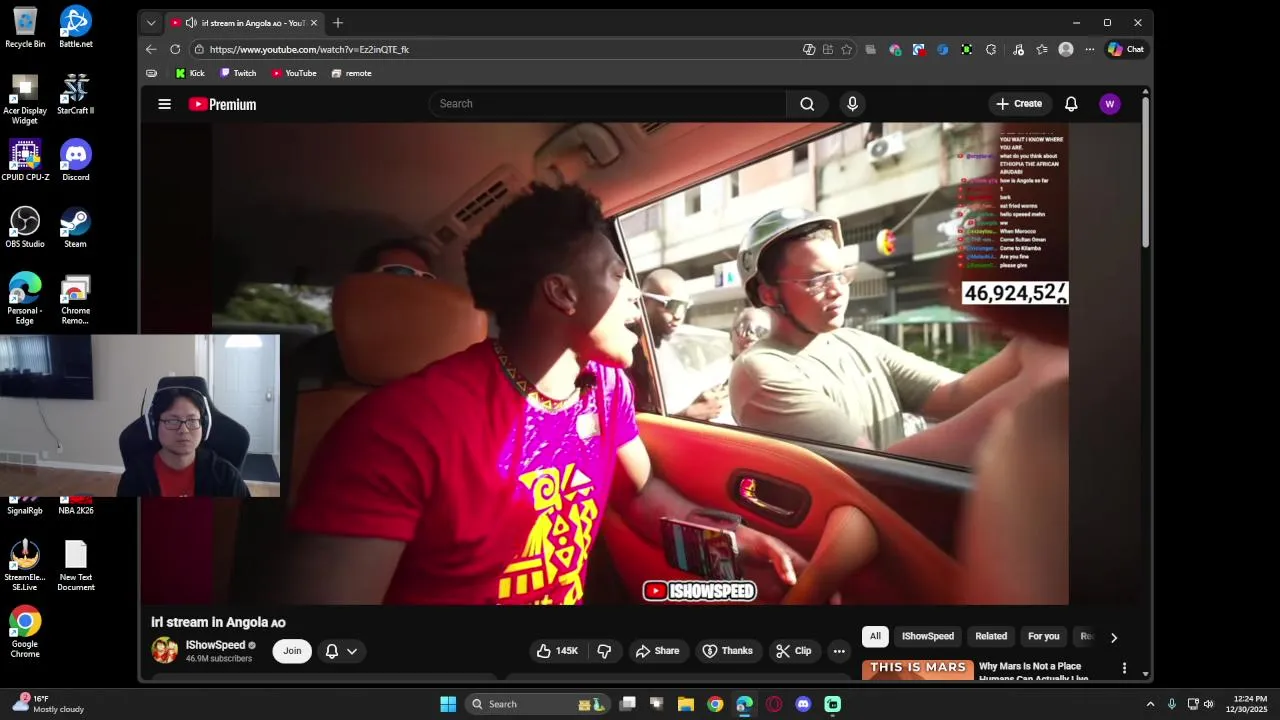This screenshot has width=1280, height=720.
Task: Create a Clip of the video
Action: click(793, 651)
